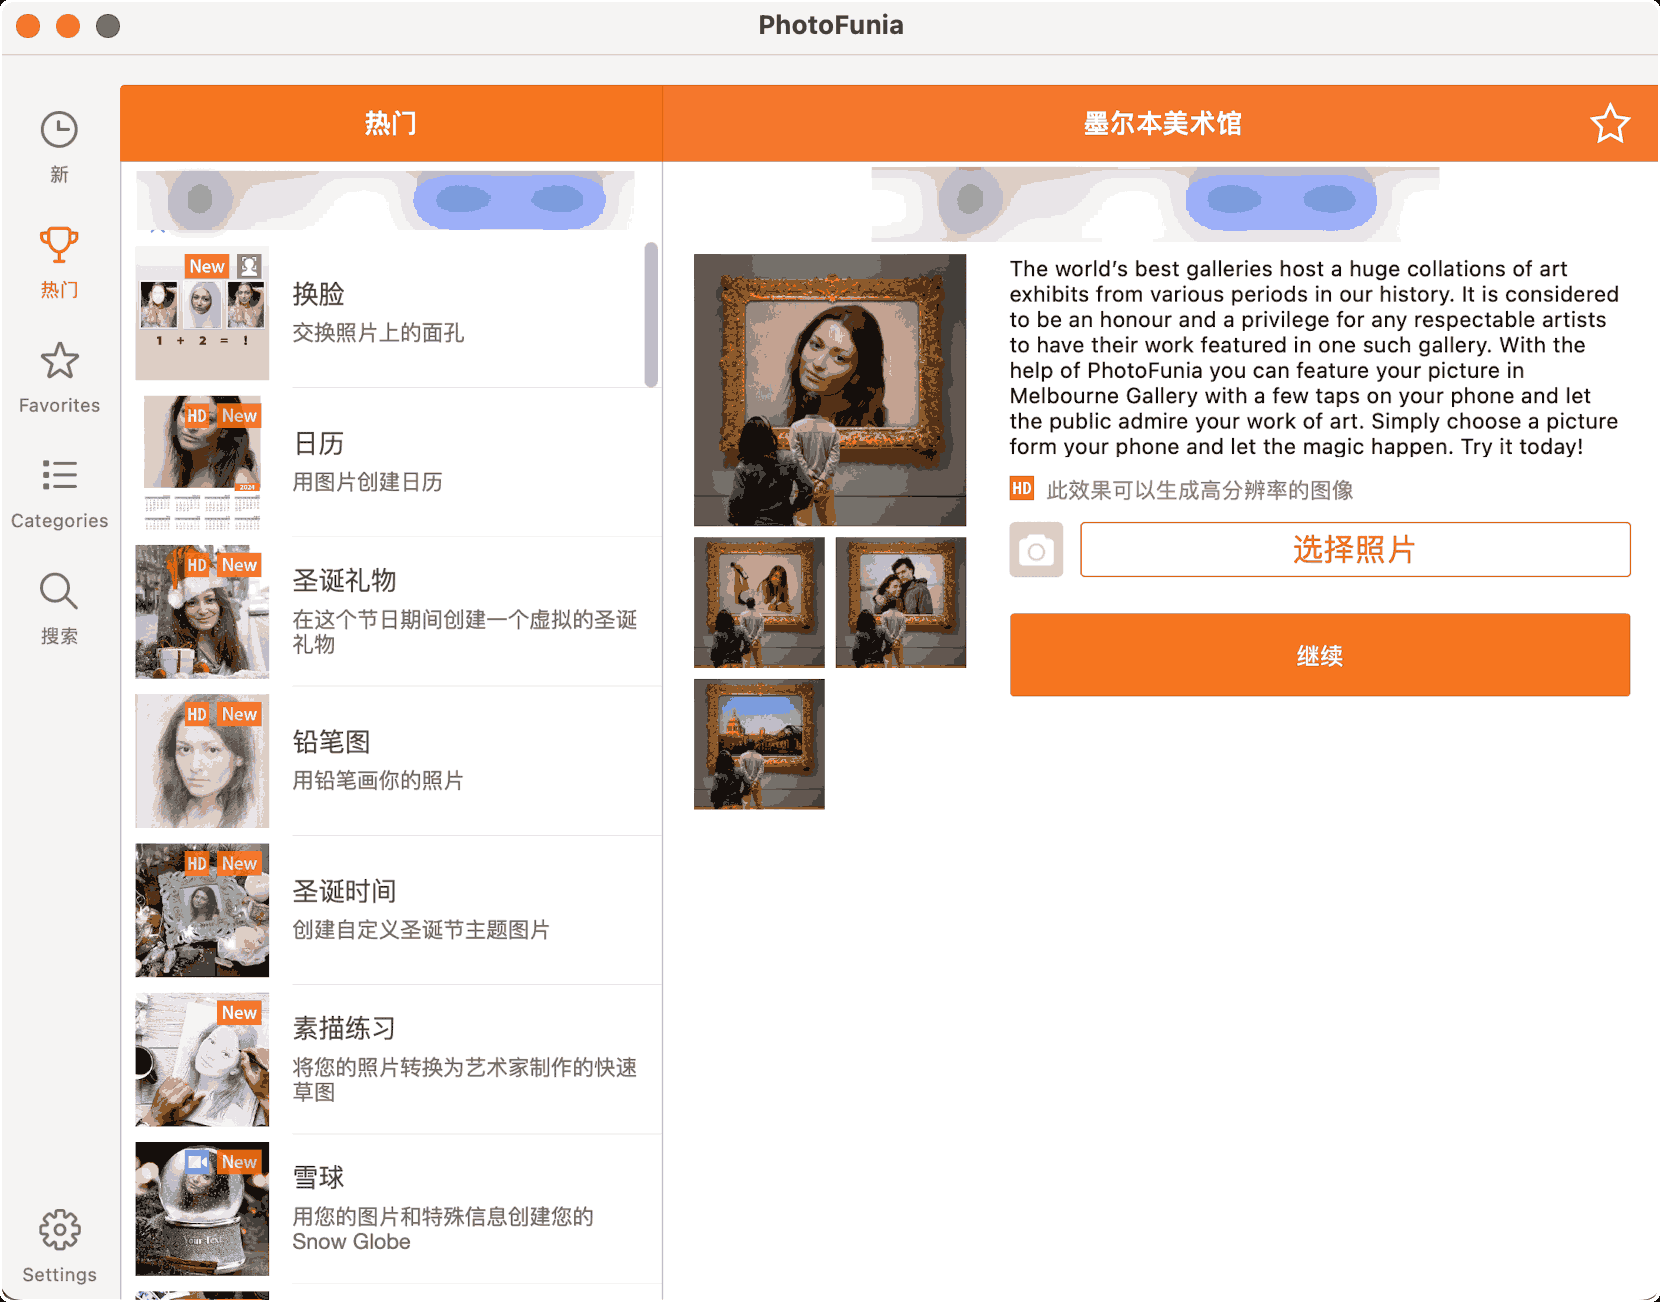1660x1302 pixels.
Task: Add 墨尔本美术馆 to favorites with star
Action: [x=1610, y=124]
